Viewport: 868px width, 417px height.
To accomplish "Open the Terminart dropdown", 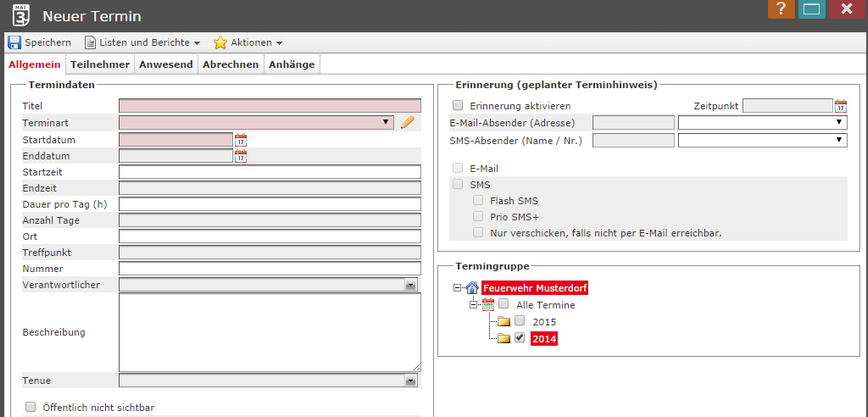I will (386, 122).
